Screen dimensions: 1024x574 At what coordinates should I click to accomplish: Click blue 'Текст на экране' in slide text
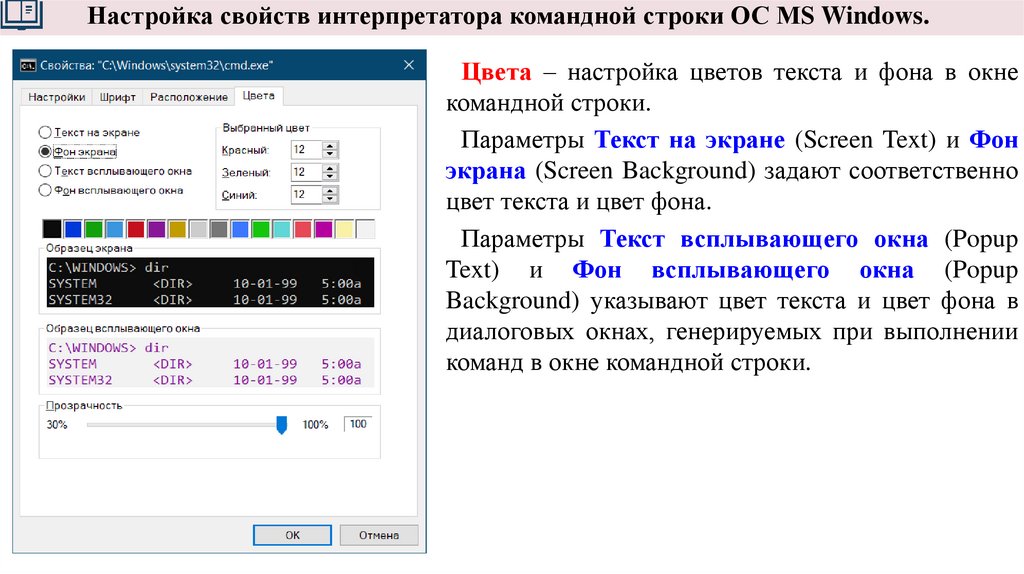(690, 140)
